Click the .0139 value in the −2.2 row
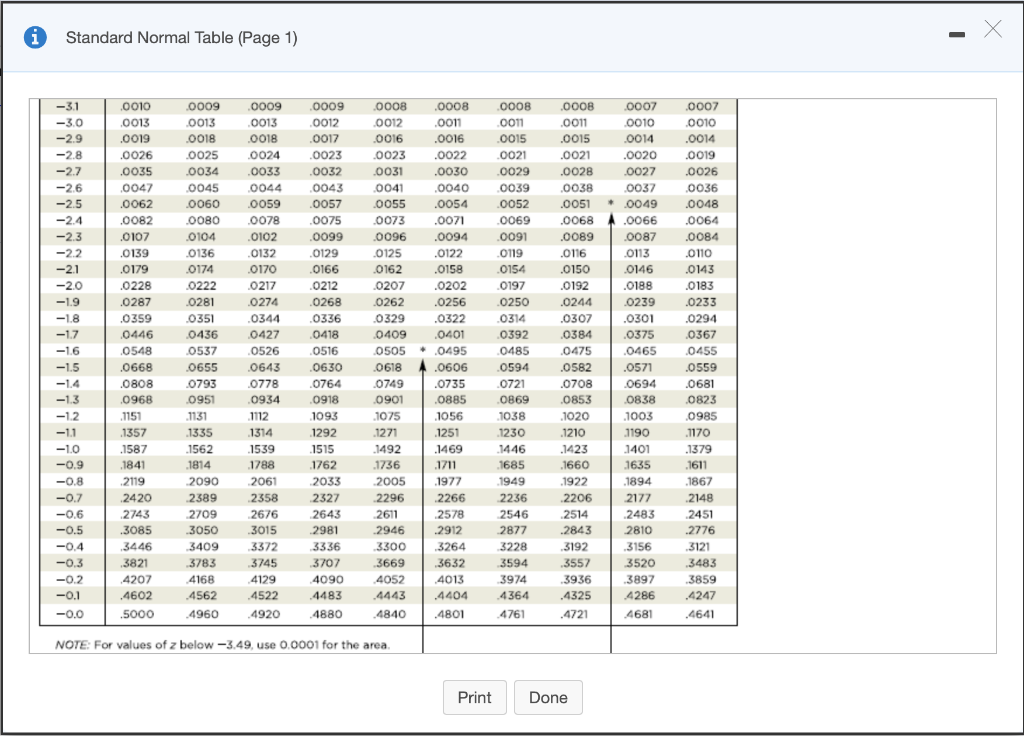 click(135, 253)
